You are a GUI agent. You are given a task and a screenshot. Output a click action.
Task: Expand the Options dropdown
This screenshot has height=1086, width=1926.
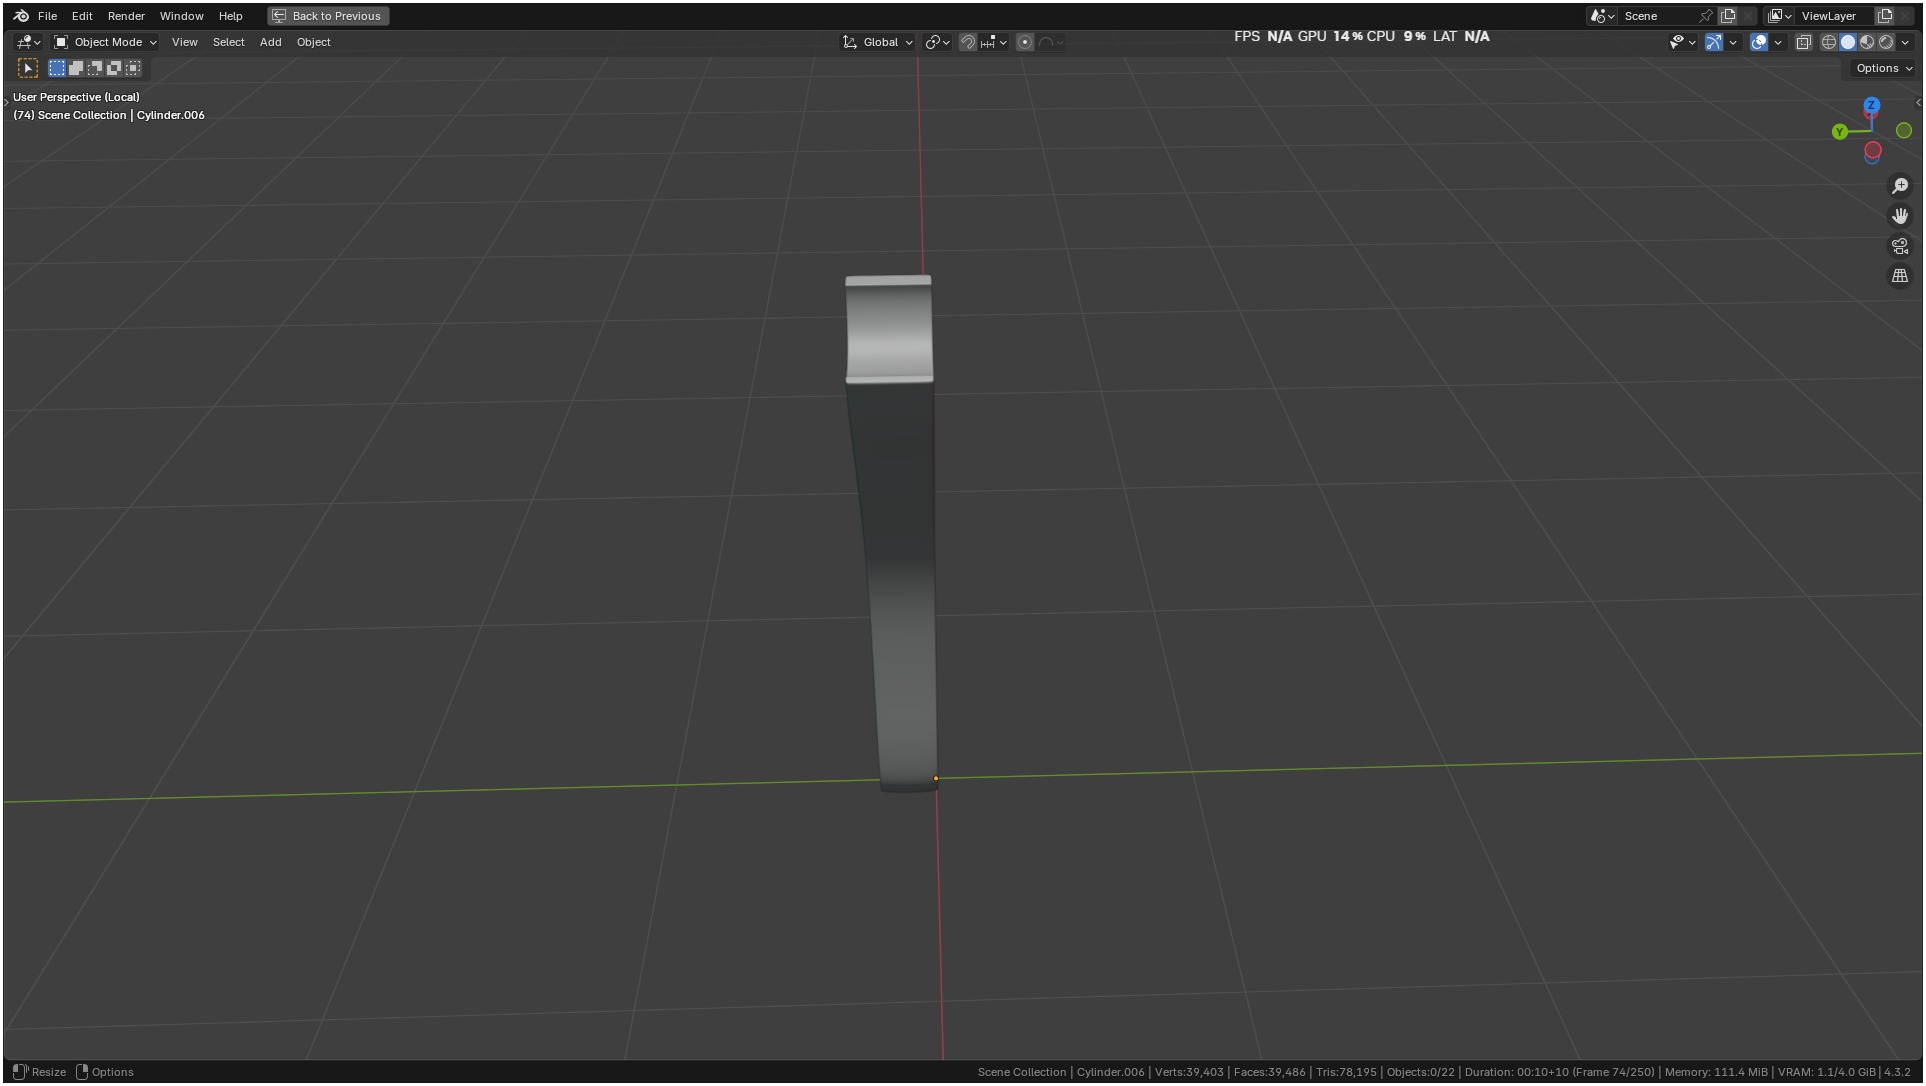click(1883, 68)
